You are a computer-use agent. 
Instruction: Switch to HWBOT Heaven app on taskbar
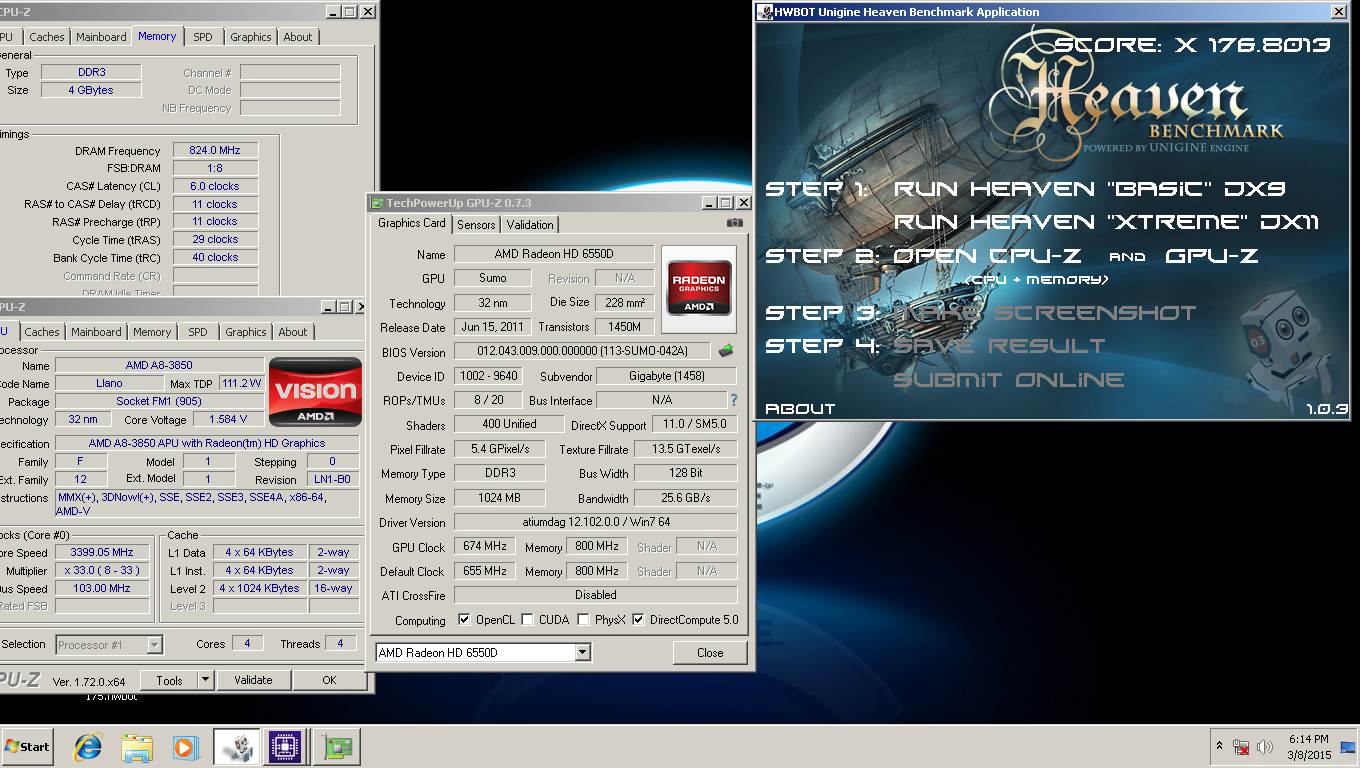(237, 746)
